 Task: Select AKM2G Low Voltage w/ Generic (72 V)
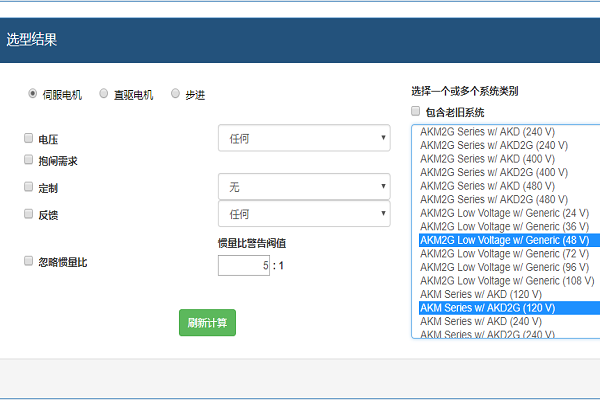(509, 254)
